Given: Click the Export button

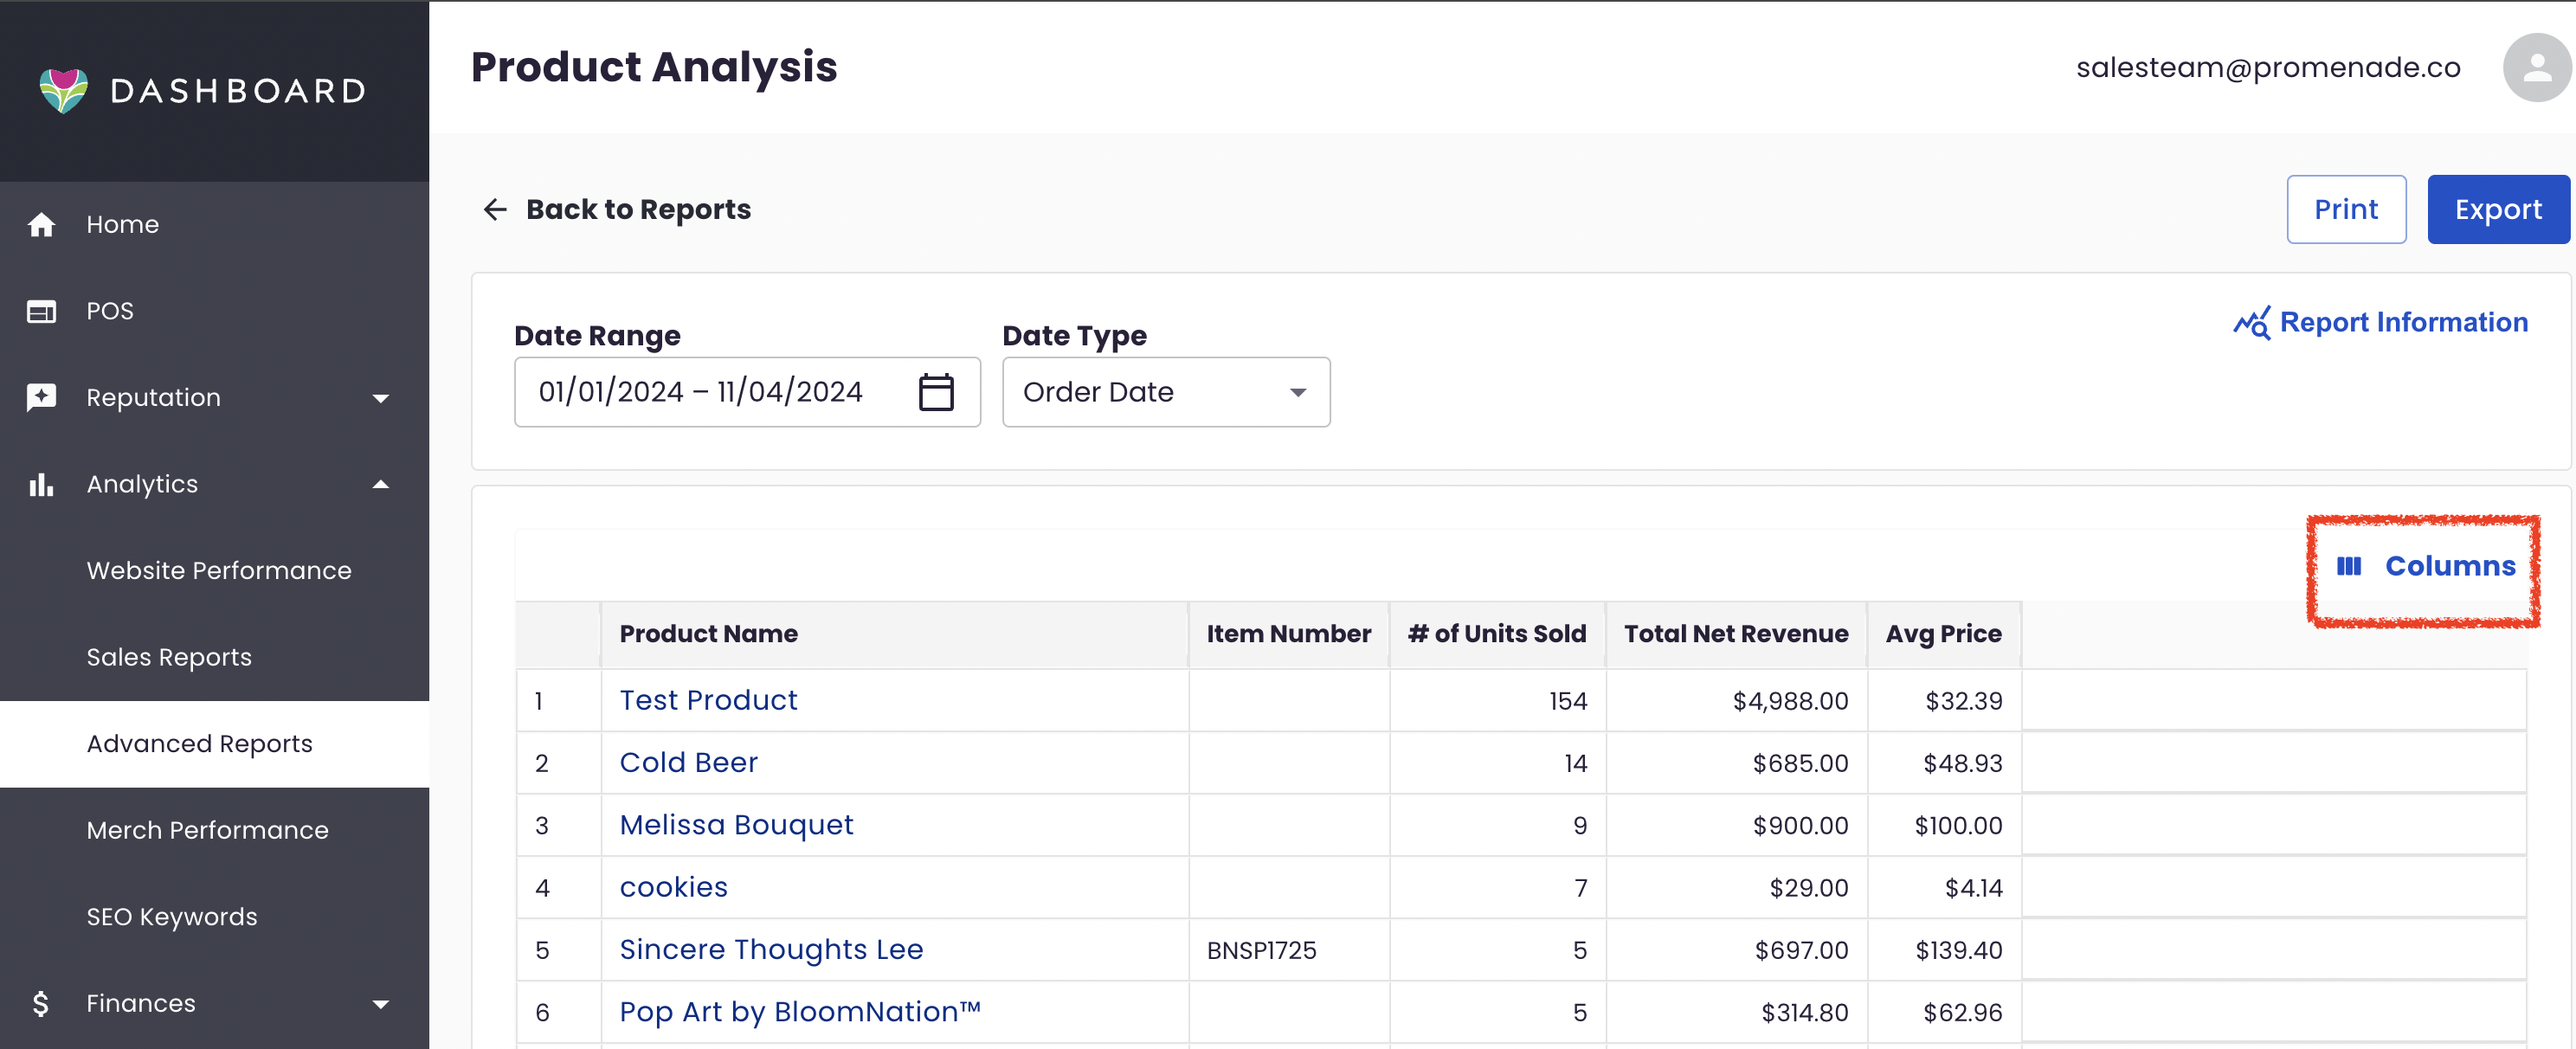Looking at the screenshot, I should tap(2498, 209).
